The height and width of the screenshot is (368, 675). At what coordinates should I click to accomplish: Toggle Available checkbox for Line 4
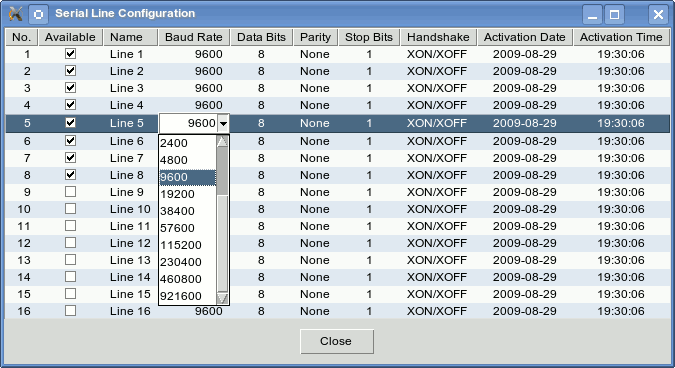71,105
